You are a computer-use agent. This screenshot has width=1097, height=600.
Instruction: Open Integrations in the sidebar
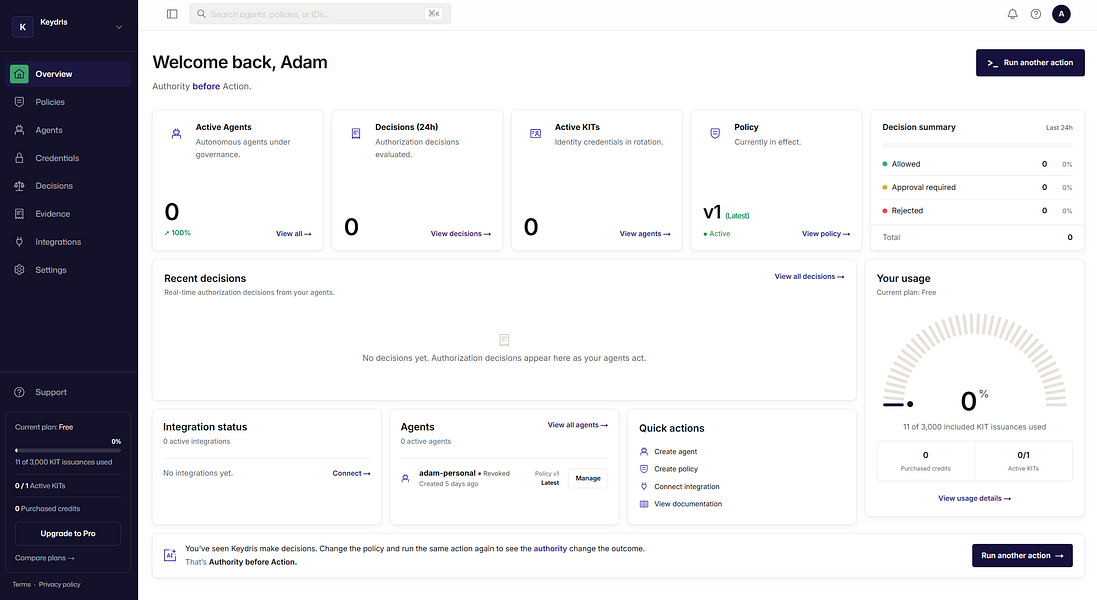coord(69,242)
